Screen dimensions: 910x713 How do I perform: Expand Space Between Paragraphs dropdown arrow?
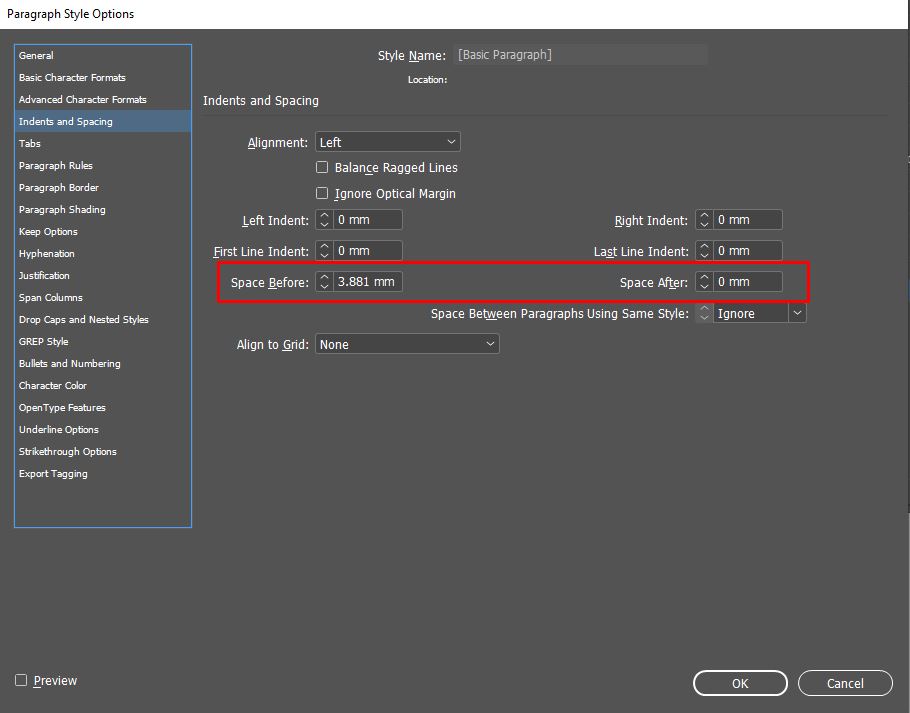tap(797, 314)
